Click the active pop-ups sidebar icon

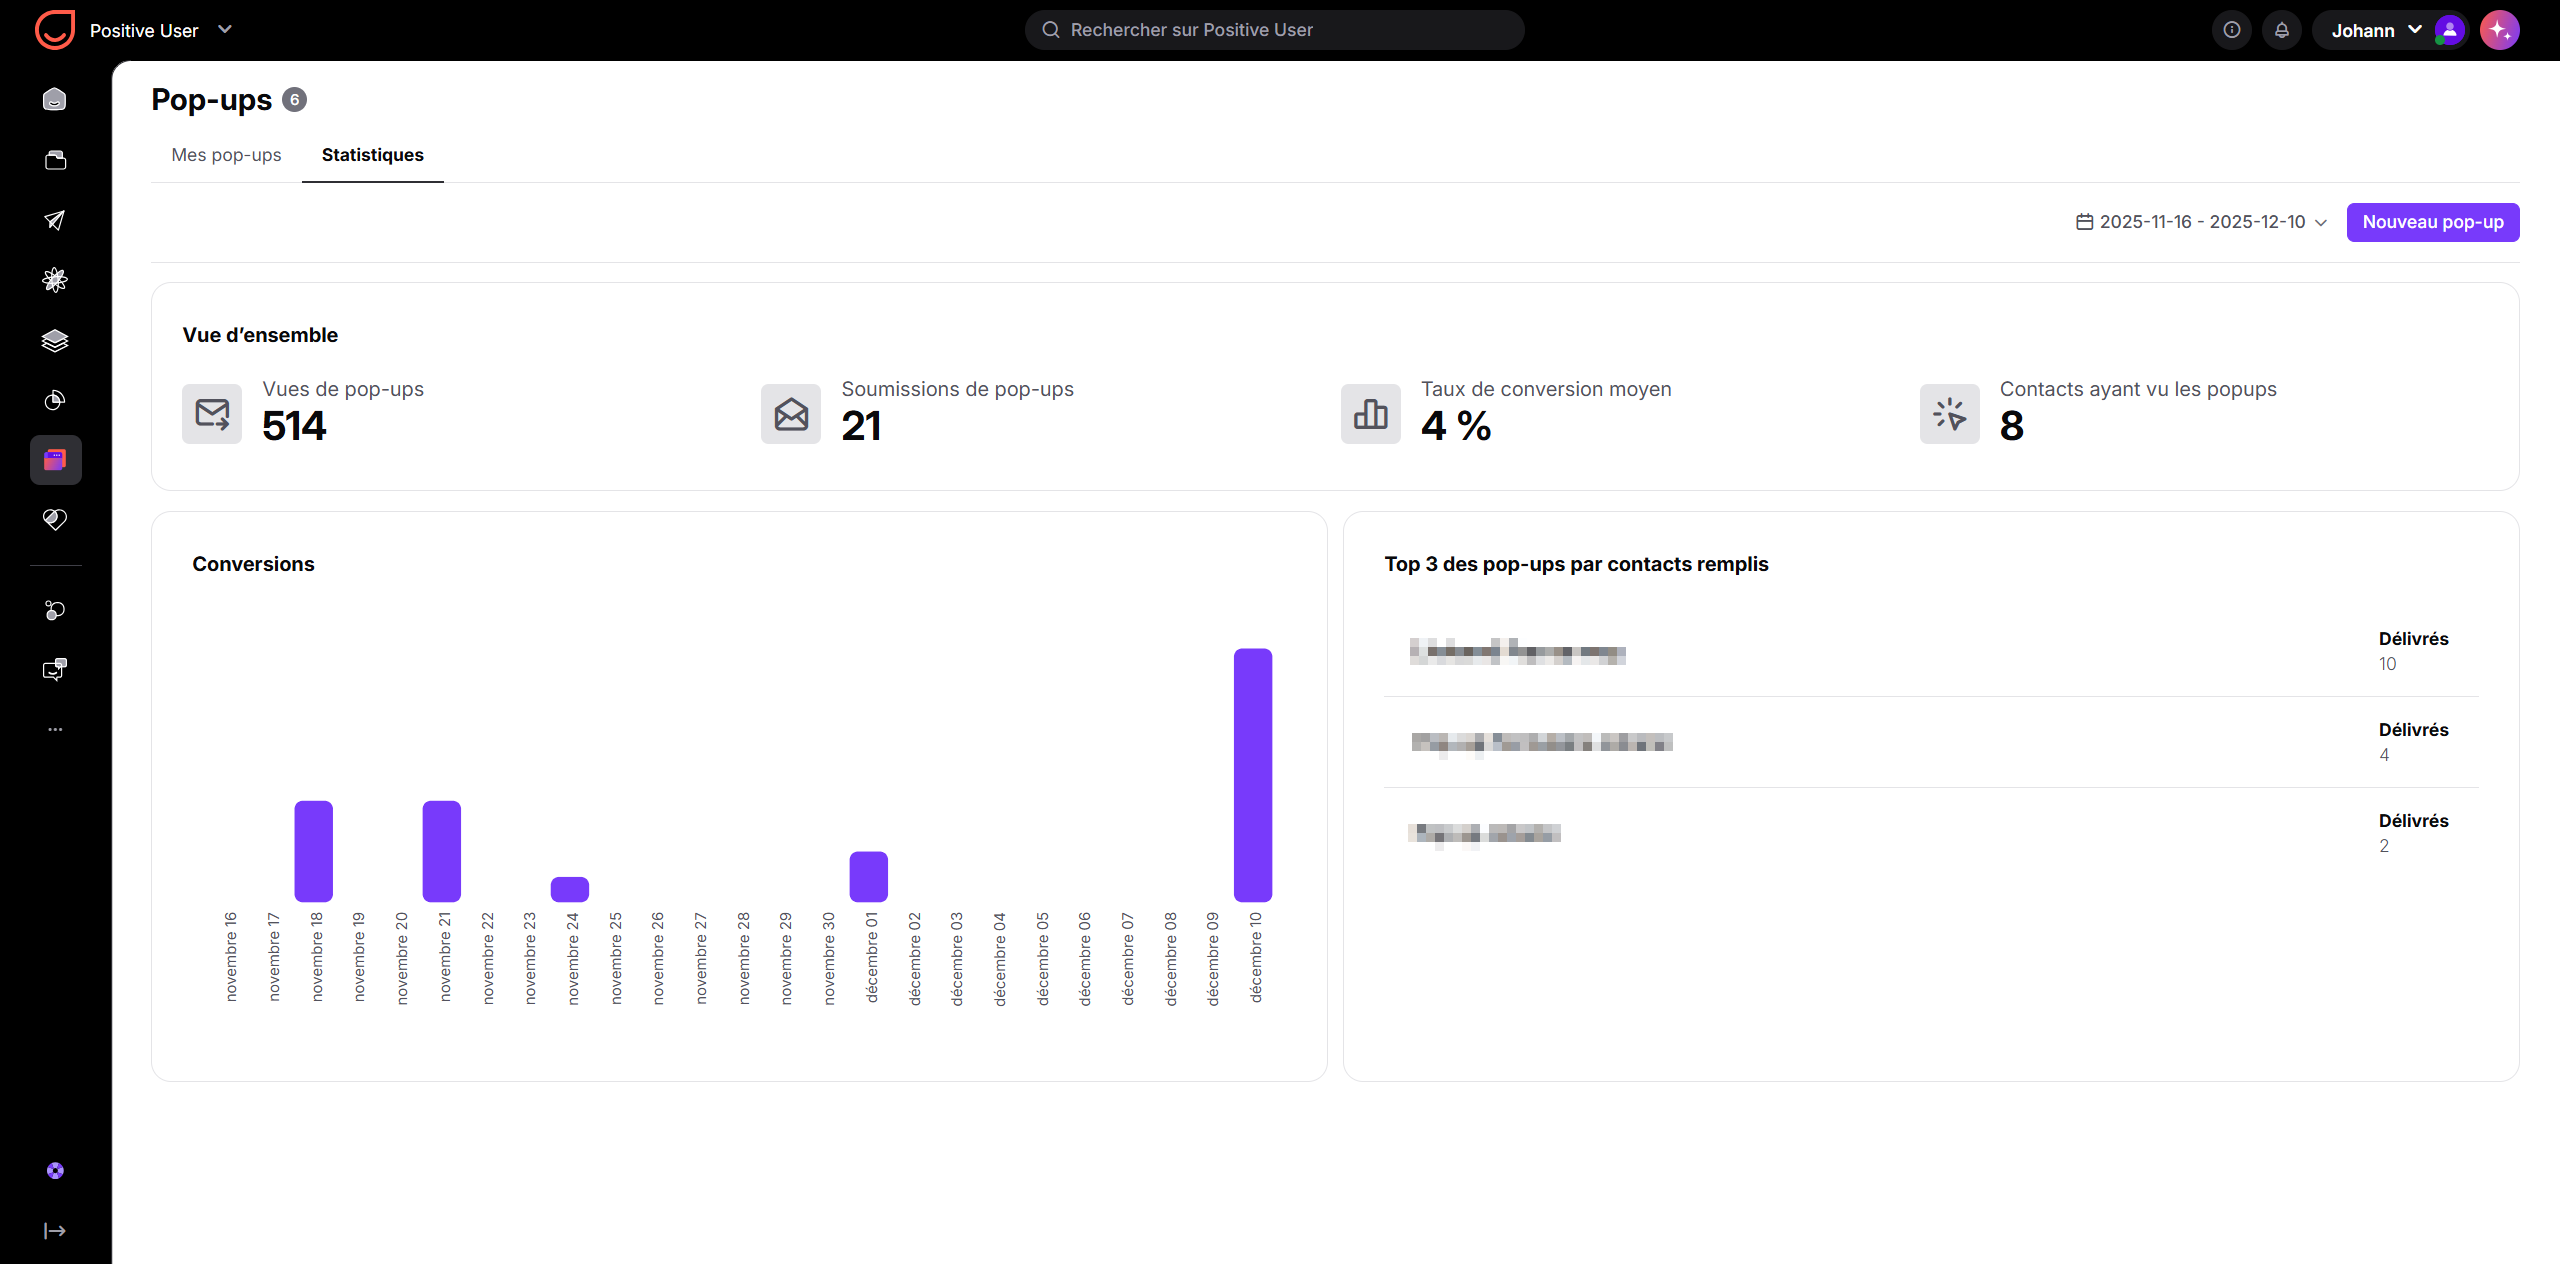(55, 460)
